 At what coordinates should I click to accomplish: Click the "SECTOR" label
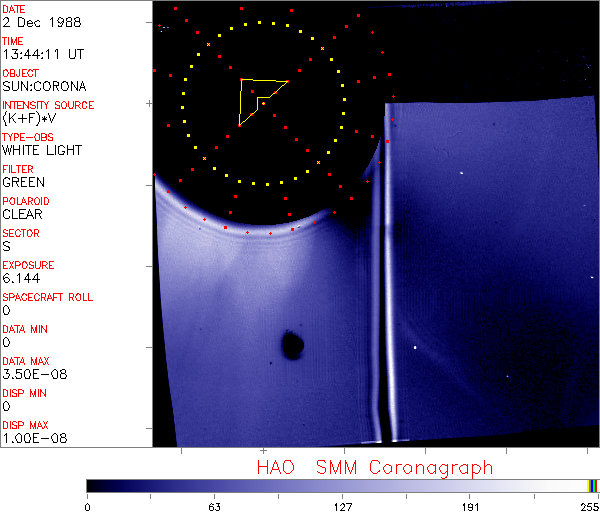pyautogui.click(x=21, y=233)
